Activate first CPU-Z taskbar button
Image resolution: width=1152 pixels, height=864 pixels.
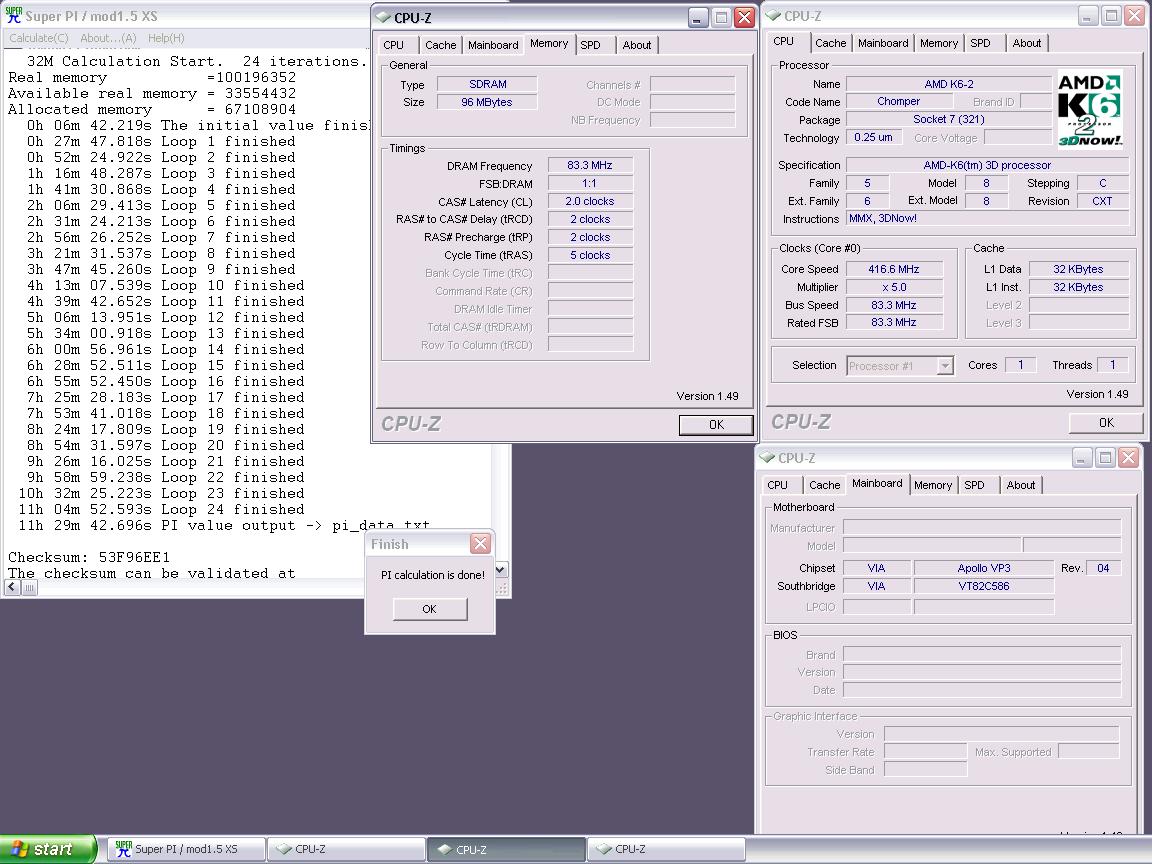coord(345,849)
